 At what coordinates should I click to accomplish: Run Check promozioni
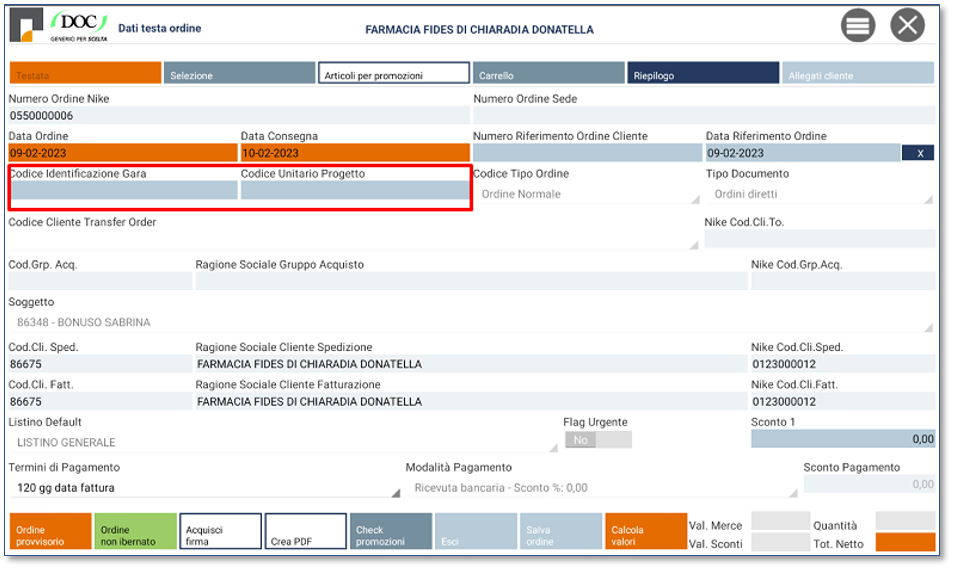pos(391,532)
